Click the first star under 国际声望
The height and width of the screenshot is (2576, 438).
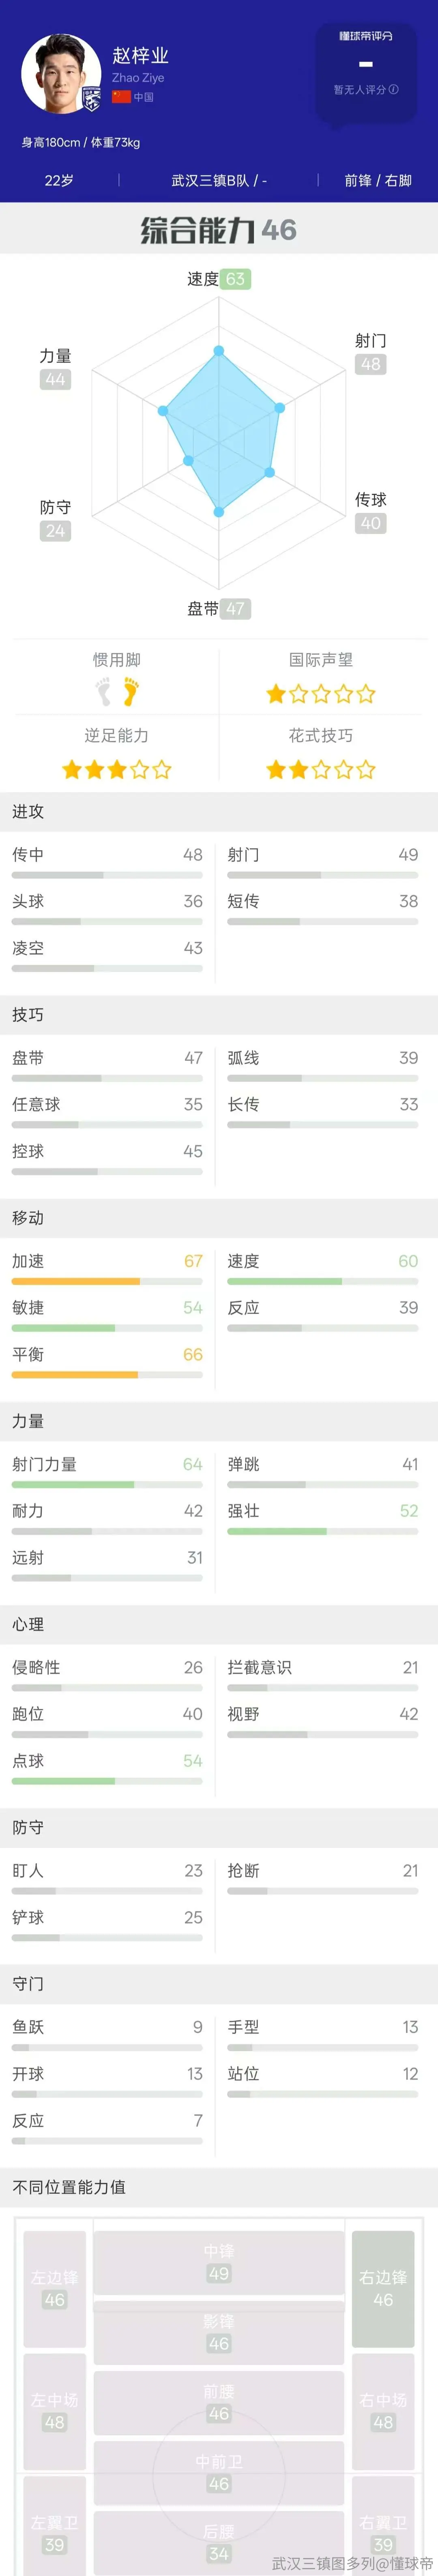[276, 694]
